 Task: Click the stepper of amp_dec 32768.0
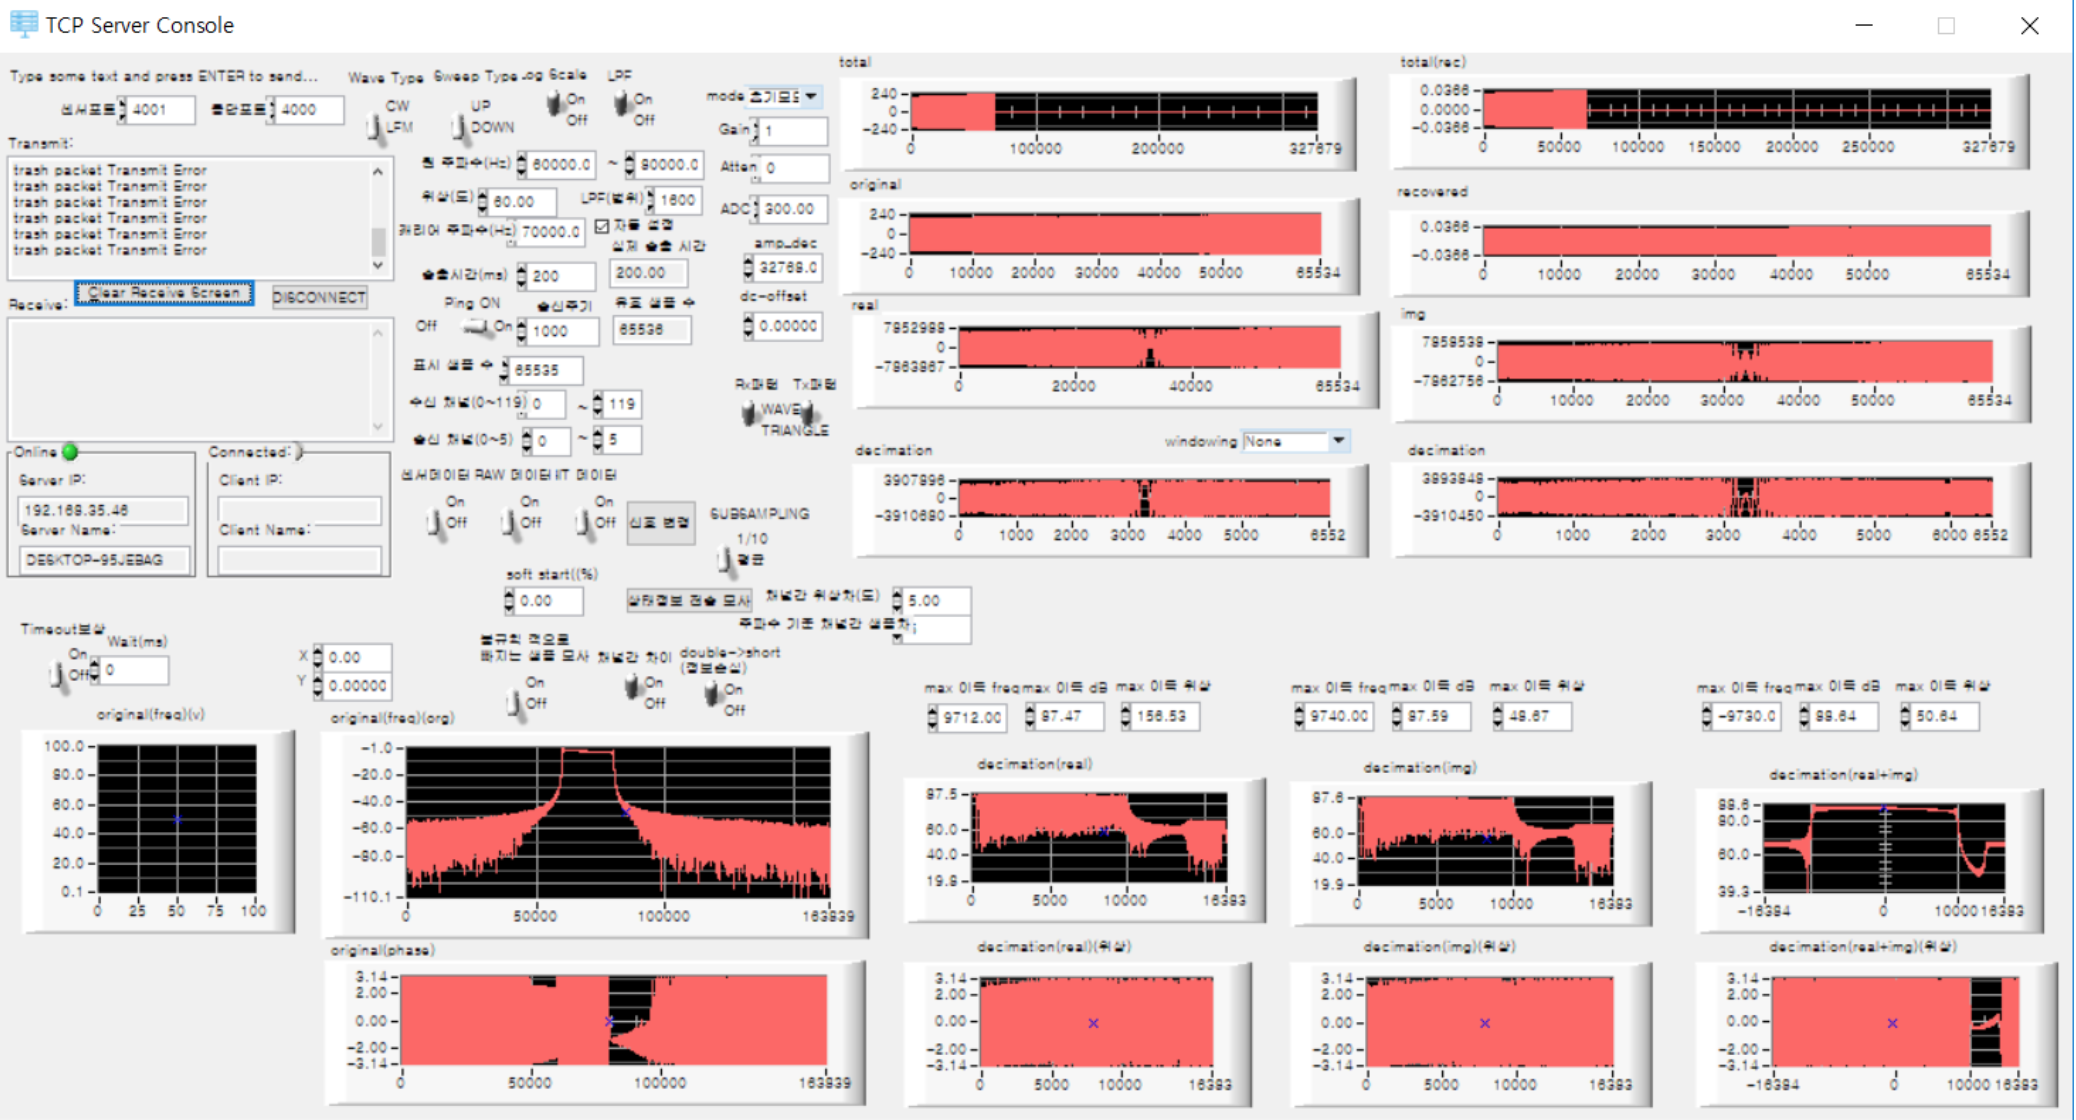[x=748, y=267]
